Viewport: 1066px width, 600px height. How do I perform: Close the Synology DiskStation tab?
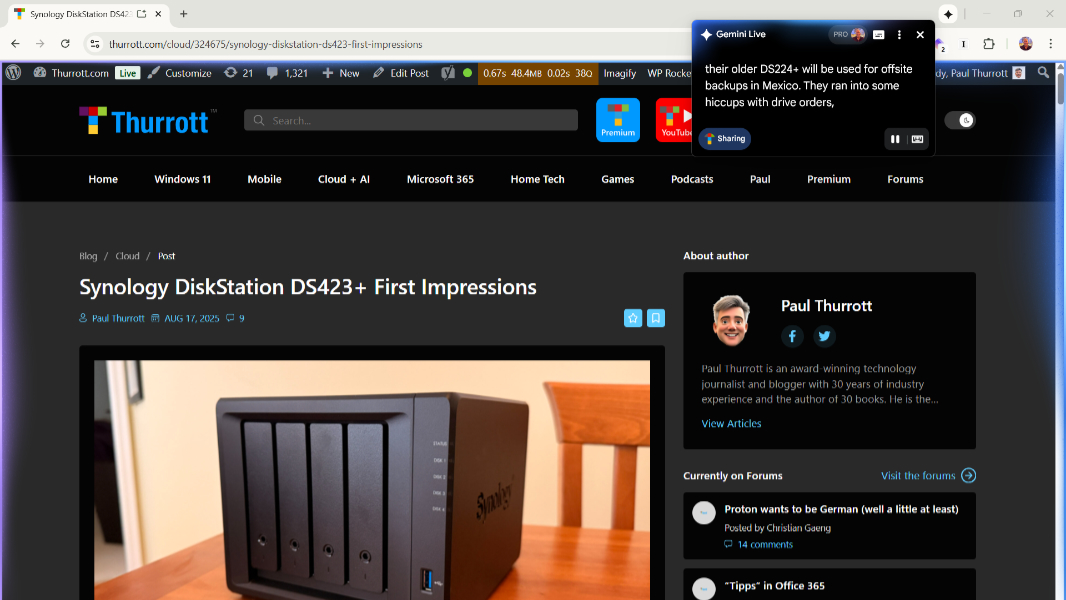[x=158, y=14]
